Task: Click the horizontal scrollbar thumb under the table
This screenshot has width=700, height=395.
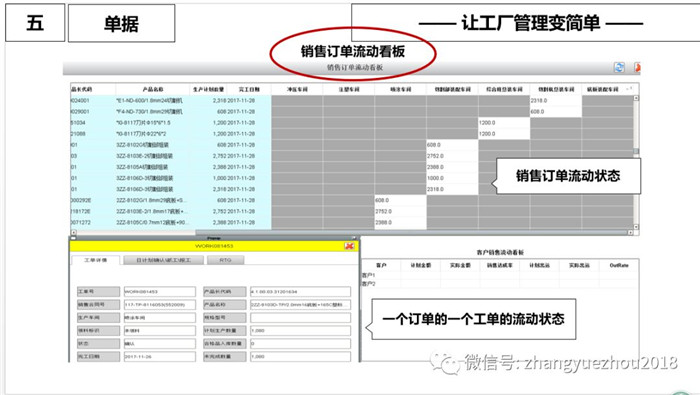Action: click(411, 233)
